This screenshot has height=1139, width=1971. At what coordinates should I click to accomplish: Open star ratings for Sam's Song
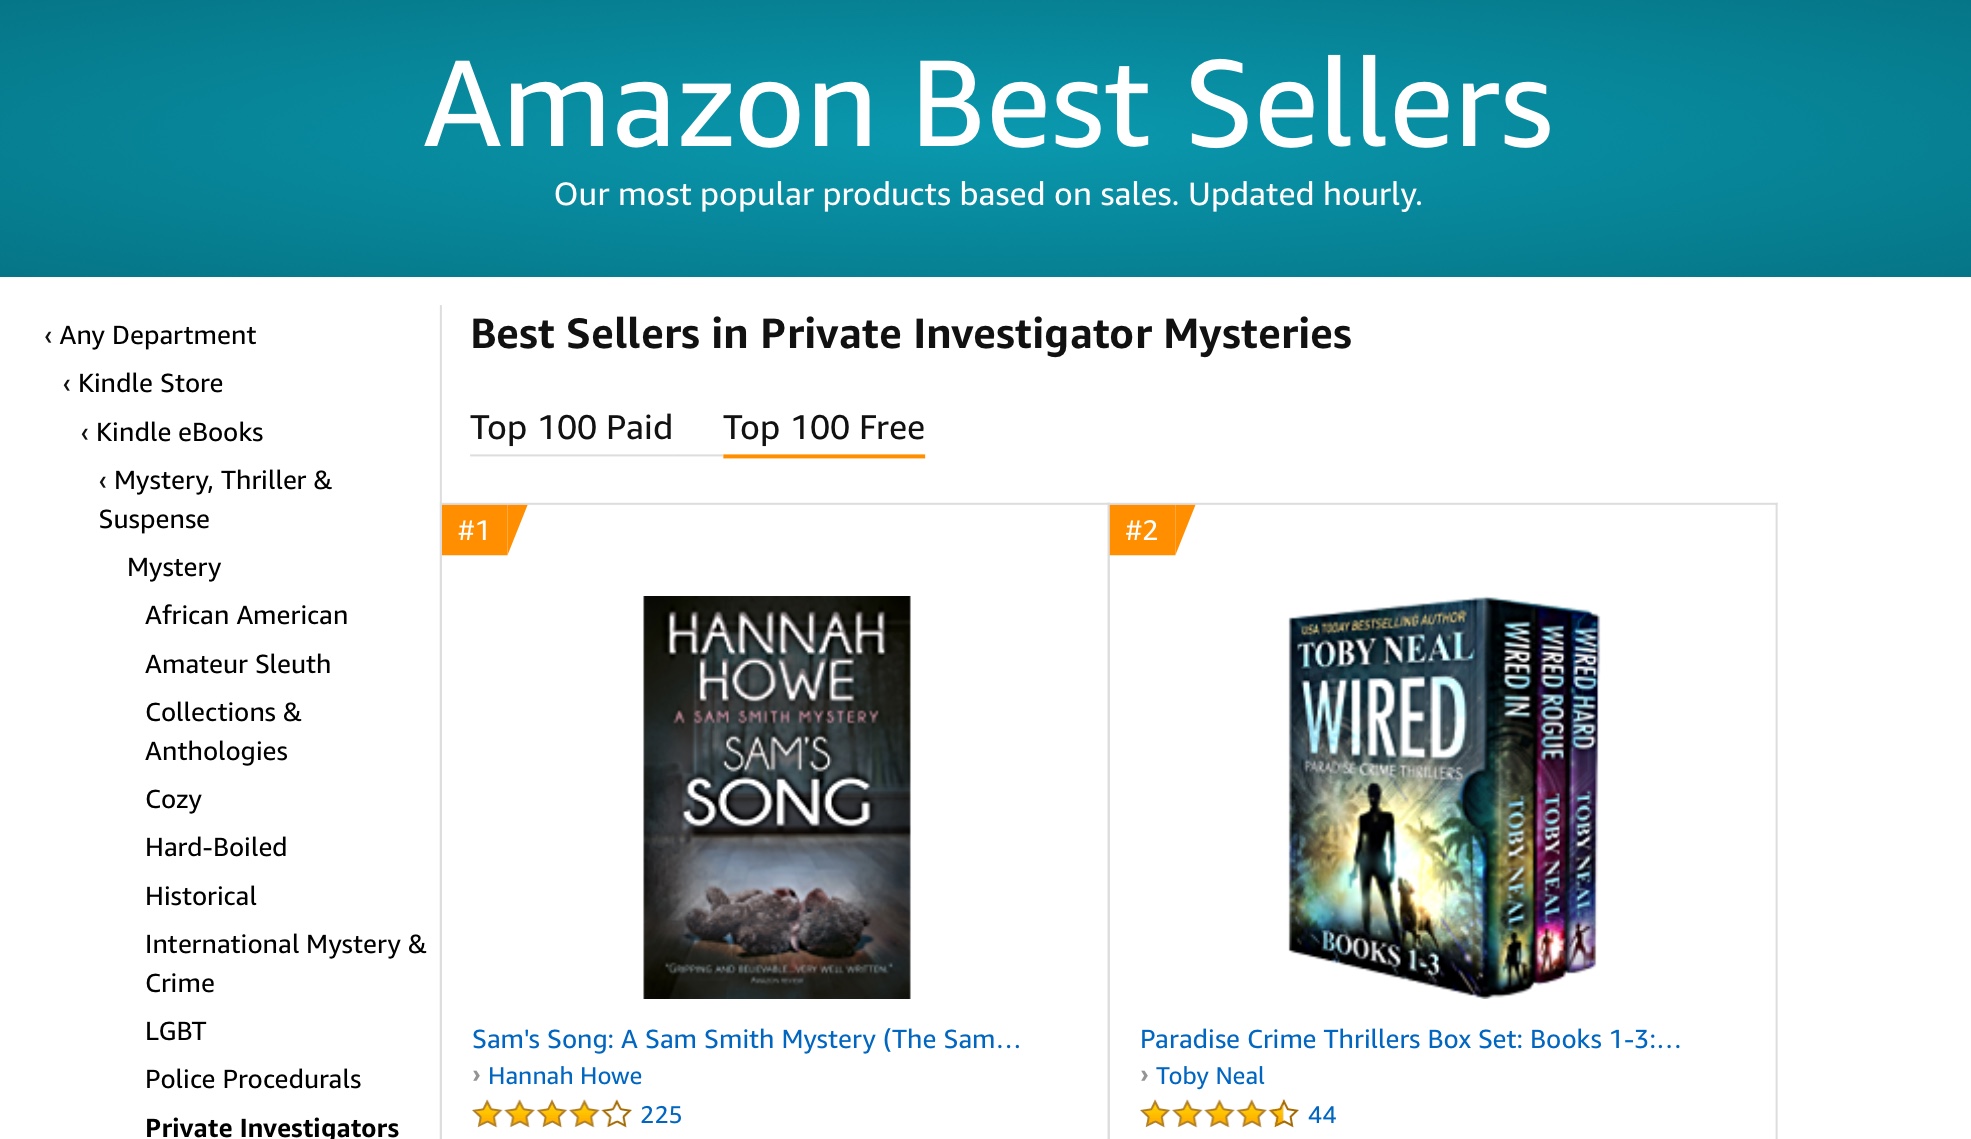tap(552, 1114)
